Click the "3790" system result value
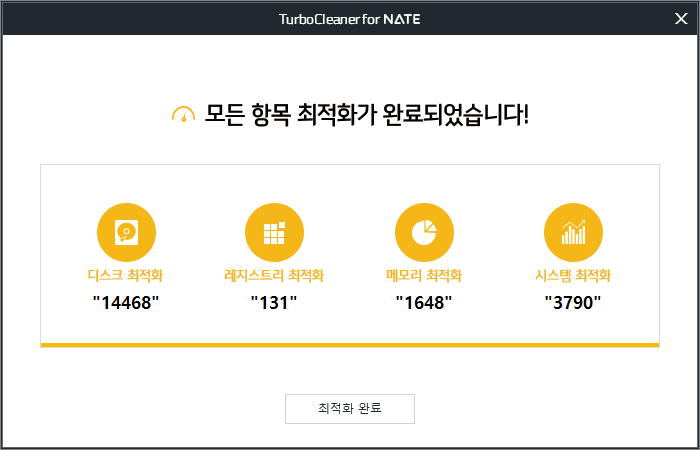The height and width of the screenshot is (450, 700). (x=573, y=303)
